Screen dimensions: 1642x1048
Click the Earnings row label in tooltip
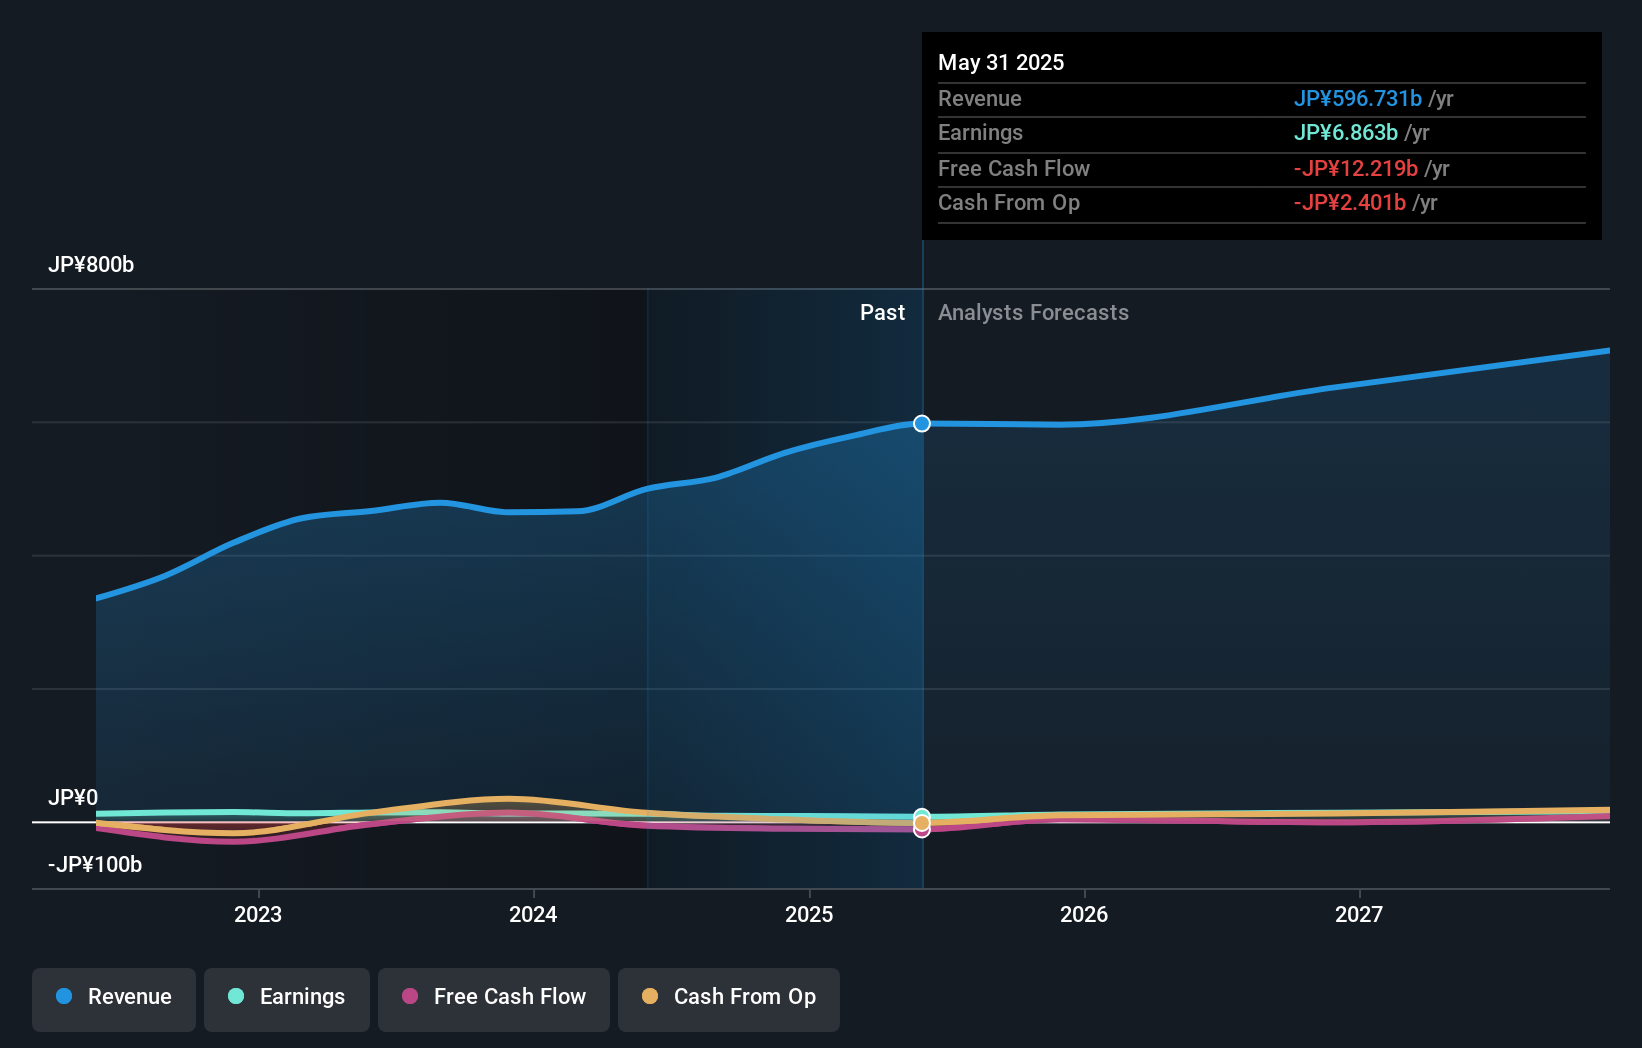click(980, 133)
